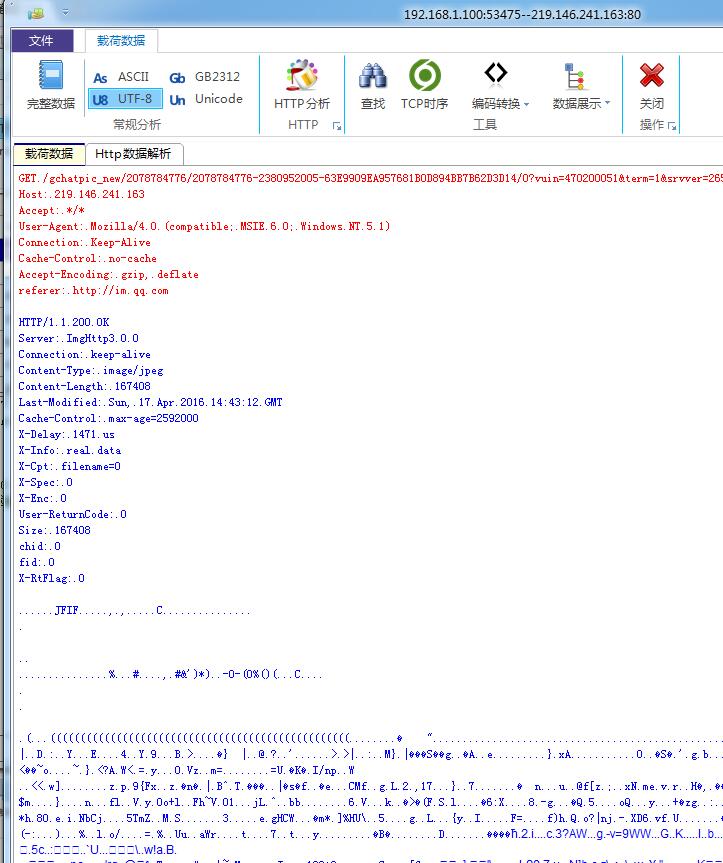Screen dimensions: 723x863
Task: Switch to the 载荷数据 content tab
Action: pyautogui.click(x=49, y=154)
